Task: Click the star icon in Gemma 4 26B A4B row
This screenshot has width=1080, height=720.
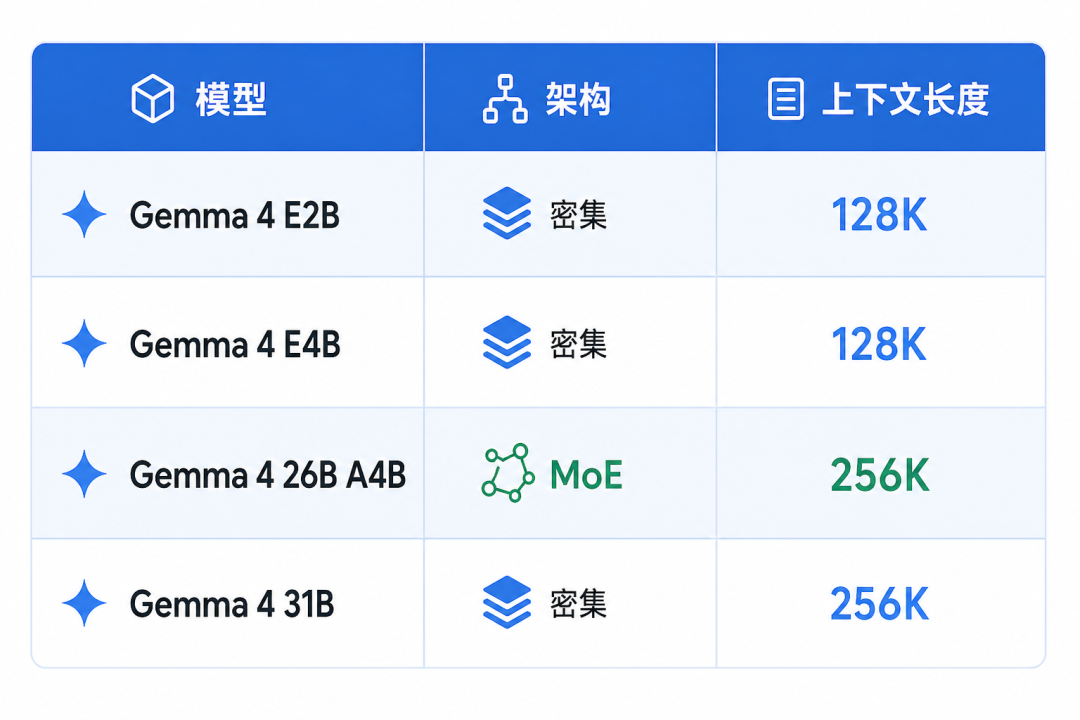Action: tap(84, 474)
